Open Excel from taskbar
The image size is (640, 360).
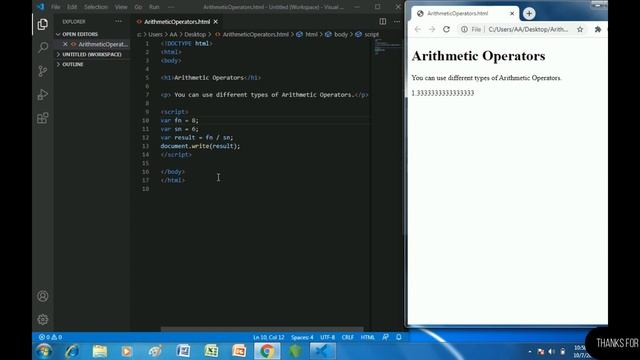tap(211, 351)
